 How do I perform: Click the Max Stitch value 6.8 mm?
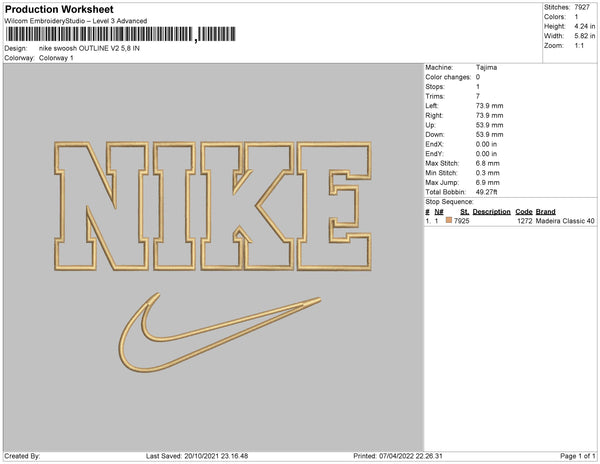pos(488,163)
